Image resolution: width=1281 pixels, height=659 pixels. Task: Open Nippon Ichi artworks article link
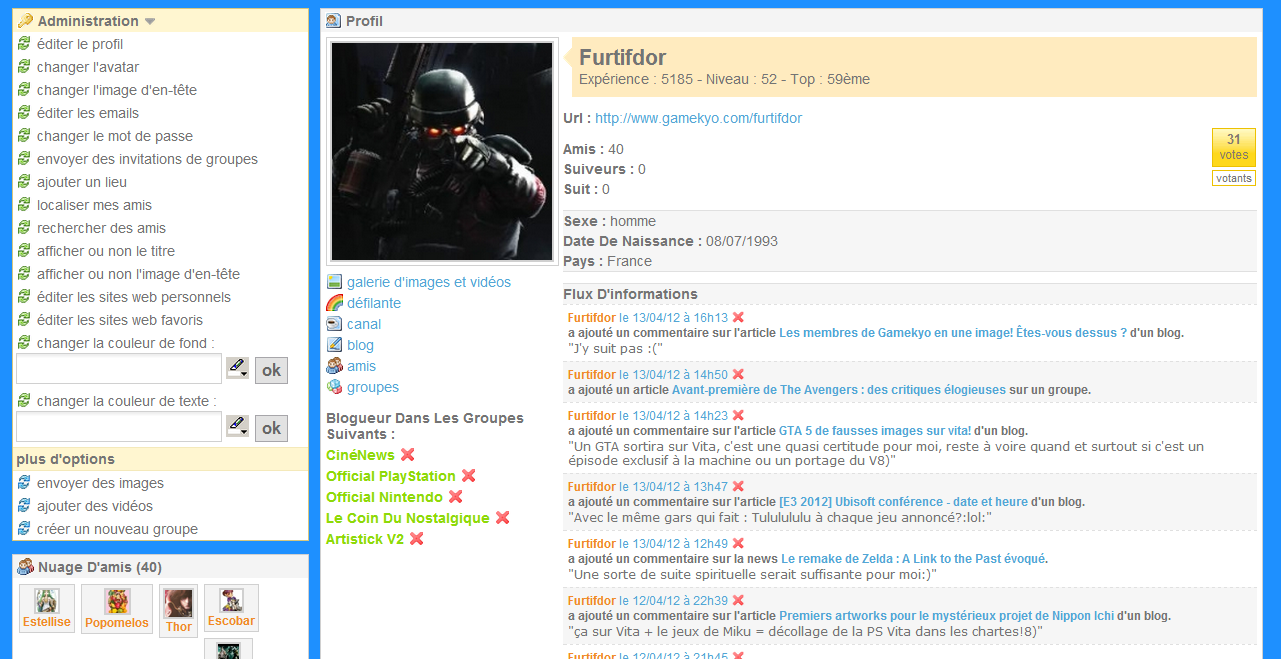pos(946,616)
